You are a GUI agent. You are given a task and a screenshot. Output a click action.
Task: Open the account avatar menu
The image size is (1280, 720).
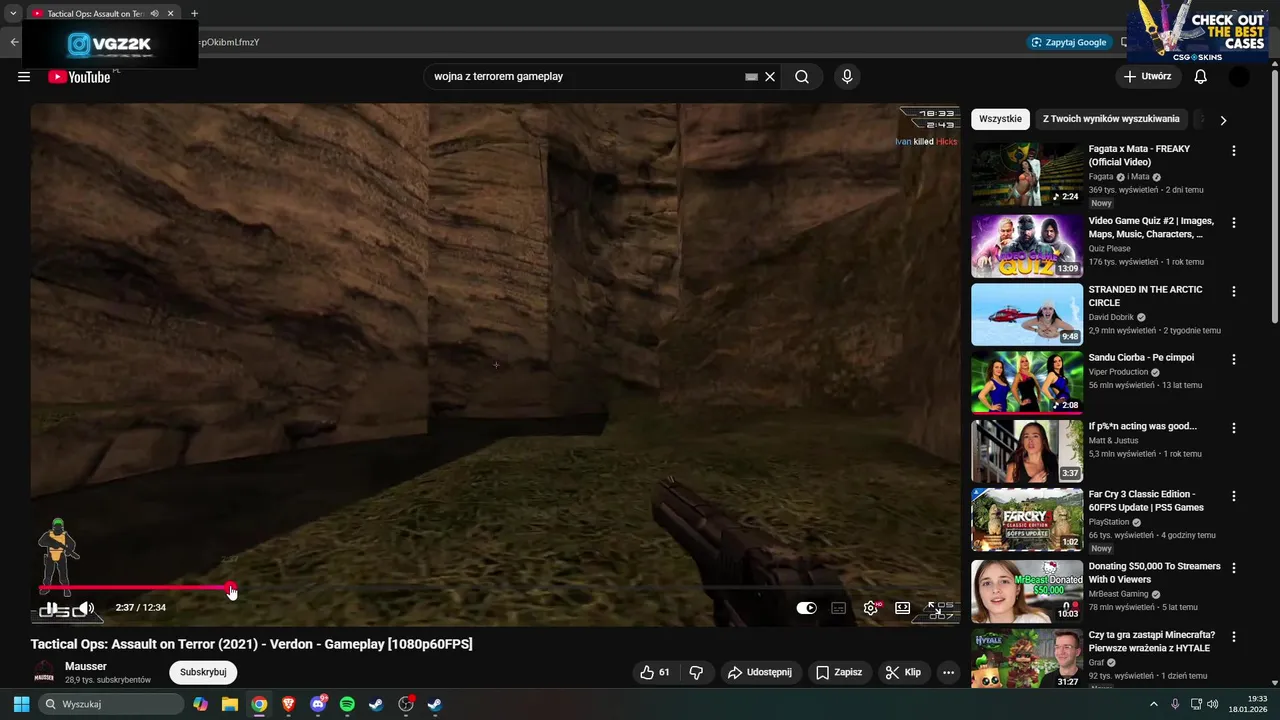(1239, 77)
